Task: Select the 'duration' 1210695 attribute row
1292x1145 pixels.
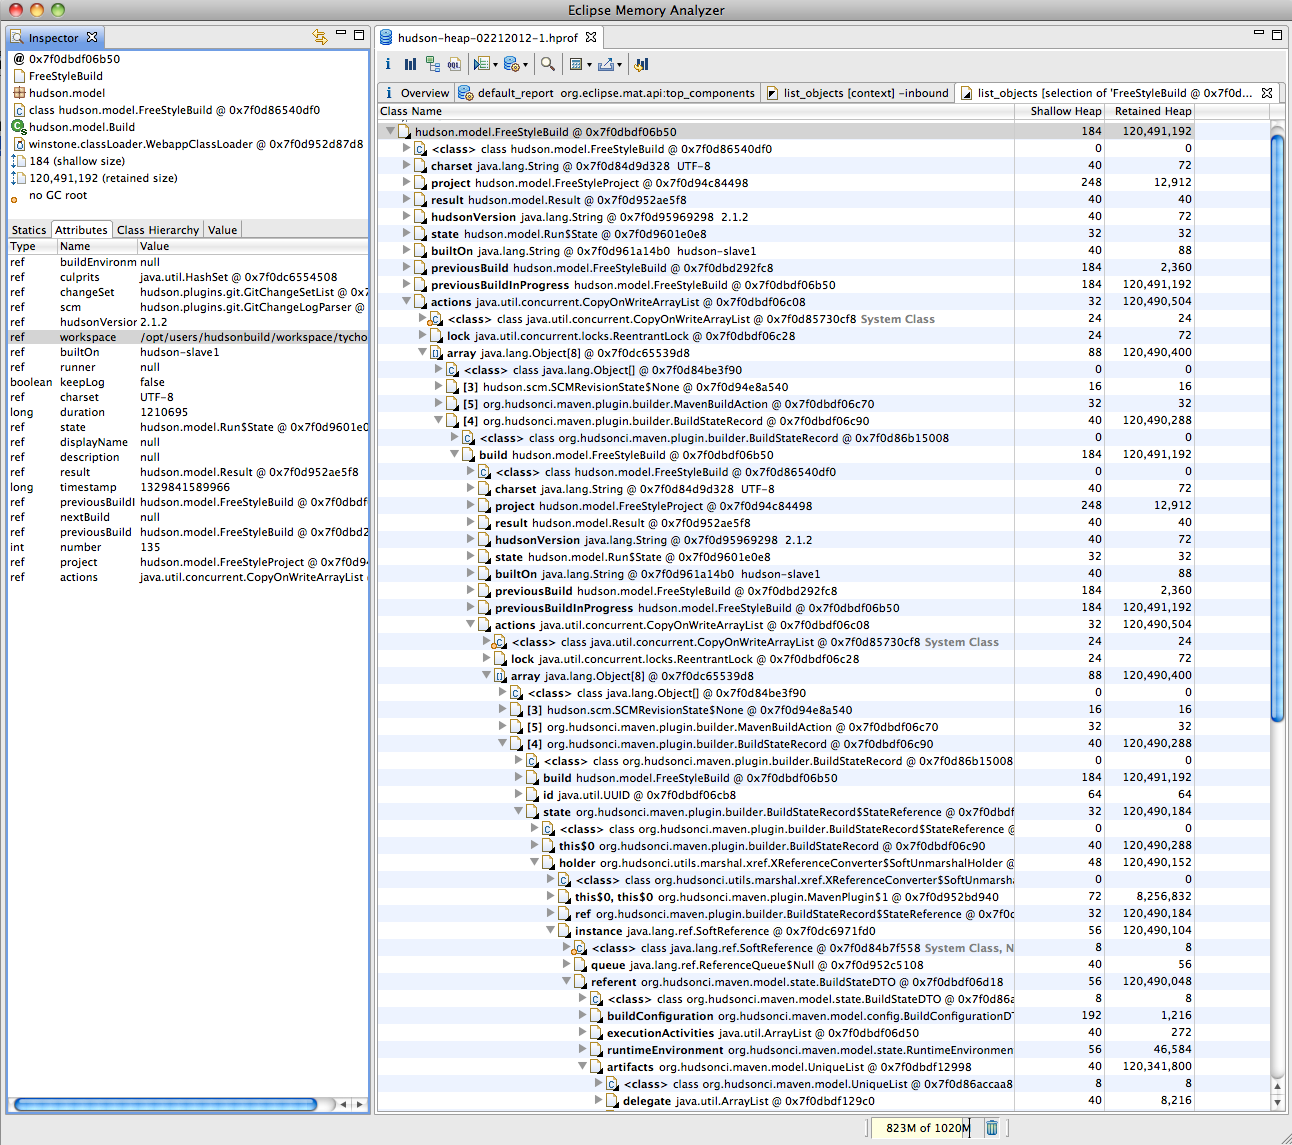Action: tap(188, 412)
